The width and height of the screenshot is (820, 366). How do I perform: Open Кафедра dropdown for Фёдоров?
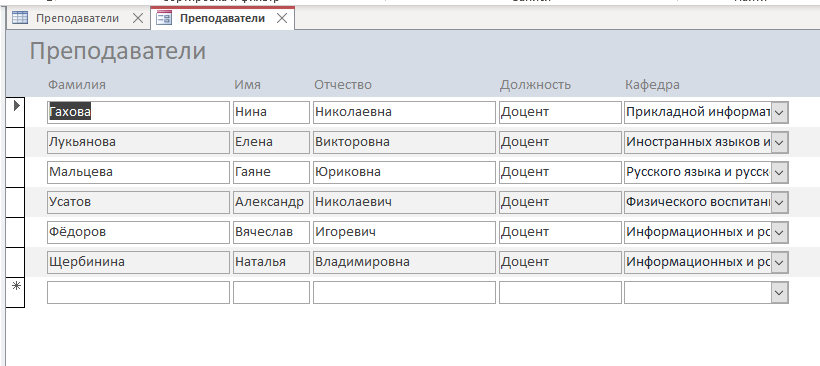779,233
